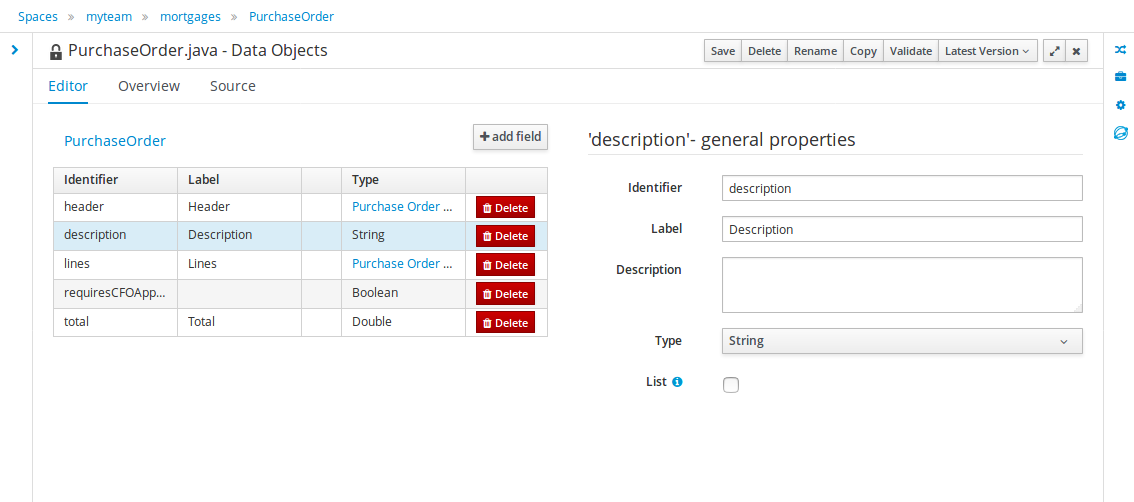Click the add field button
The image size is (1134, 502).
[x=510, y=137]
